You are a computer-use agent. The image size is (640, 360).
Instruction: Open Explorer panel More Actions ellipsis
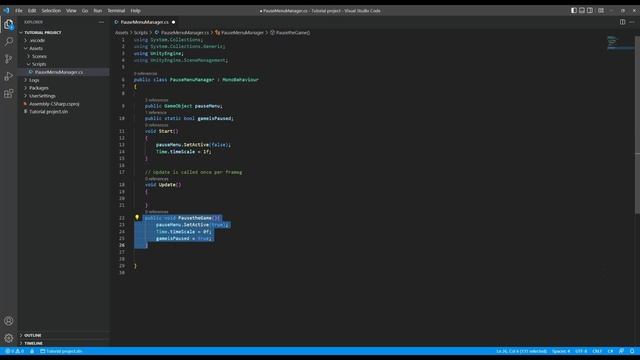click(101, 22)
